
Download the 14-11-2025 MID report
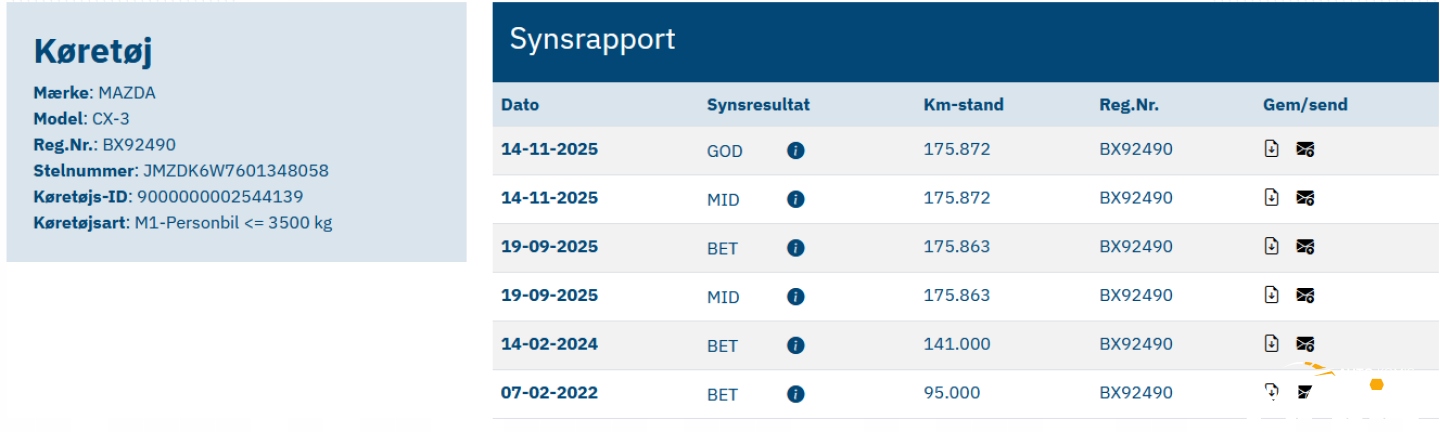(1272, 198)
